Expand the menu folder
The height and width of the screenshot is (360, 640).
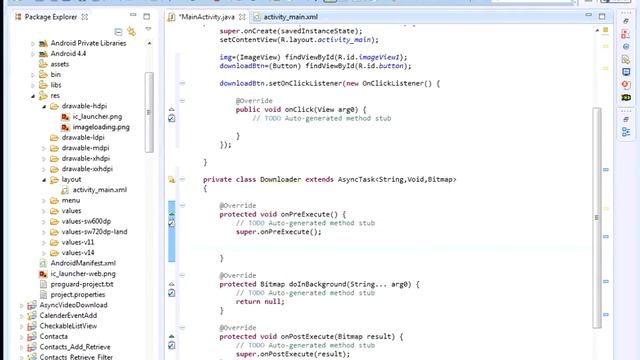(x=44, y=201)
